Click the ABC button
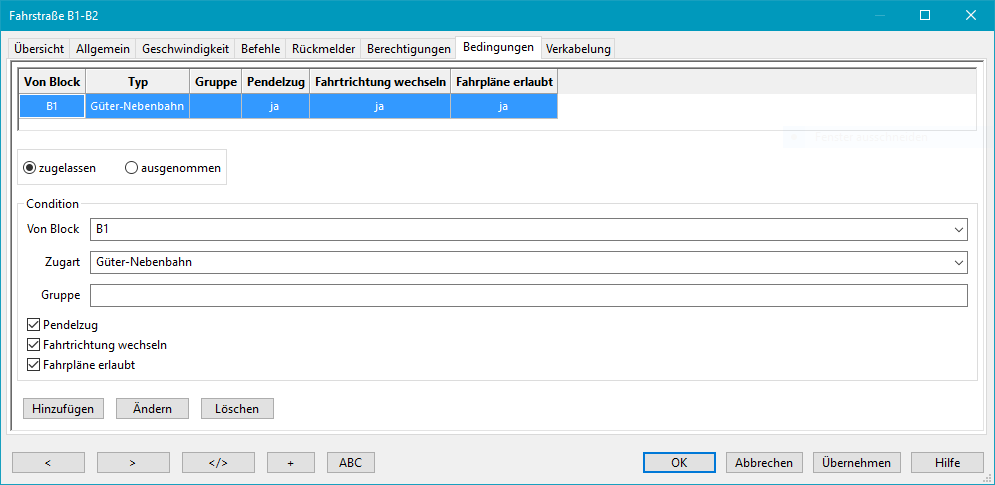Viewport: 995px width, 485px height. [x=350, y=462]
